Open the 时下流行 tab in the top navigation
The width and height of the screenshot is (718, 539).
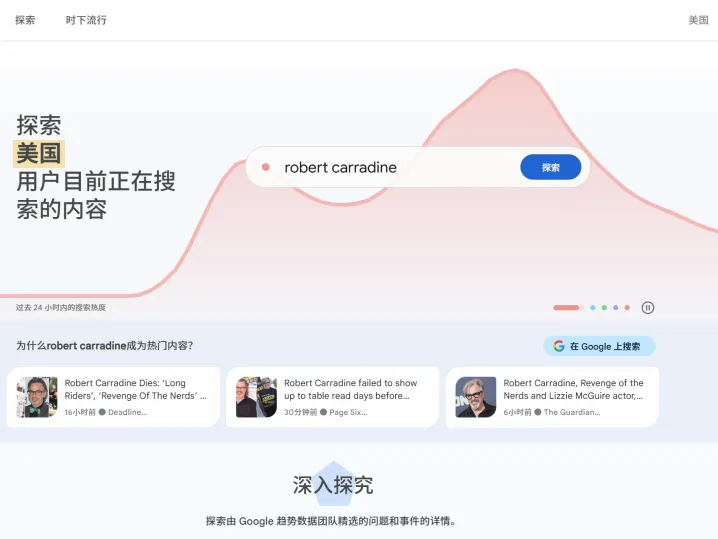[x=86, y=20]
